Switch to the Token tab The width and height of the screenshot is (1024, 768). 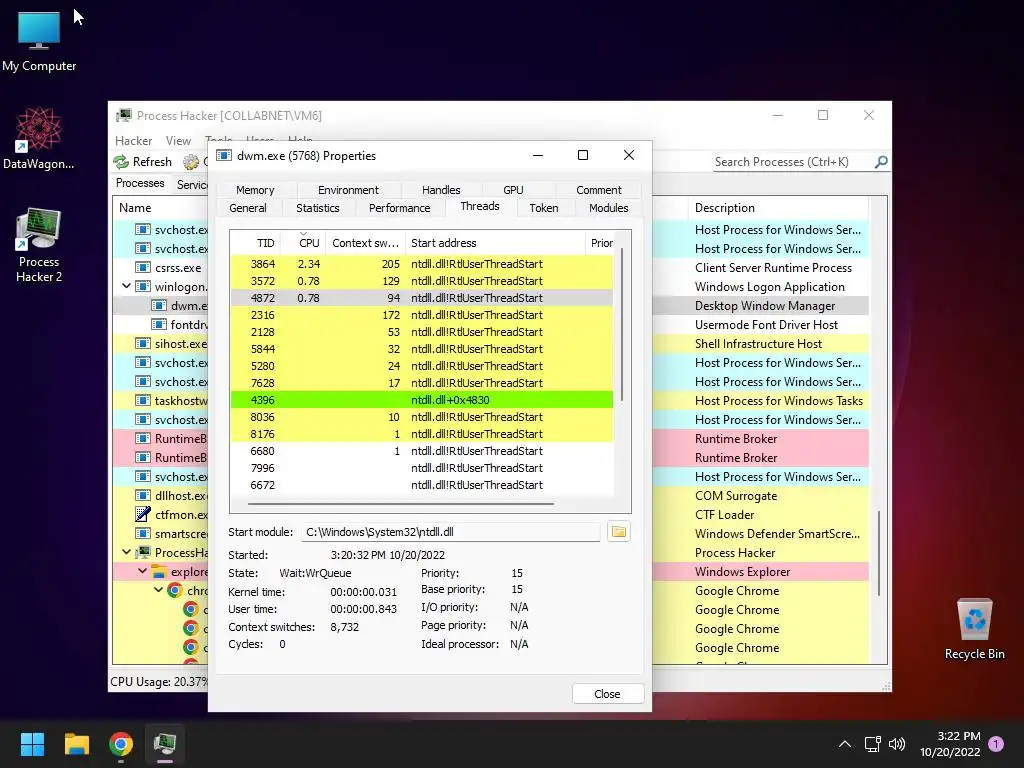pyautogui.click(x=543, y=208)
